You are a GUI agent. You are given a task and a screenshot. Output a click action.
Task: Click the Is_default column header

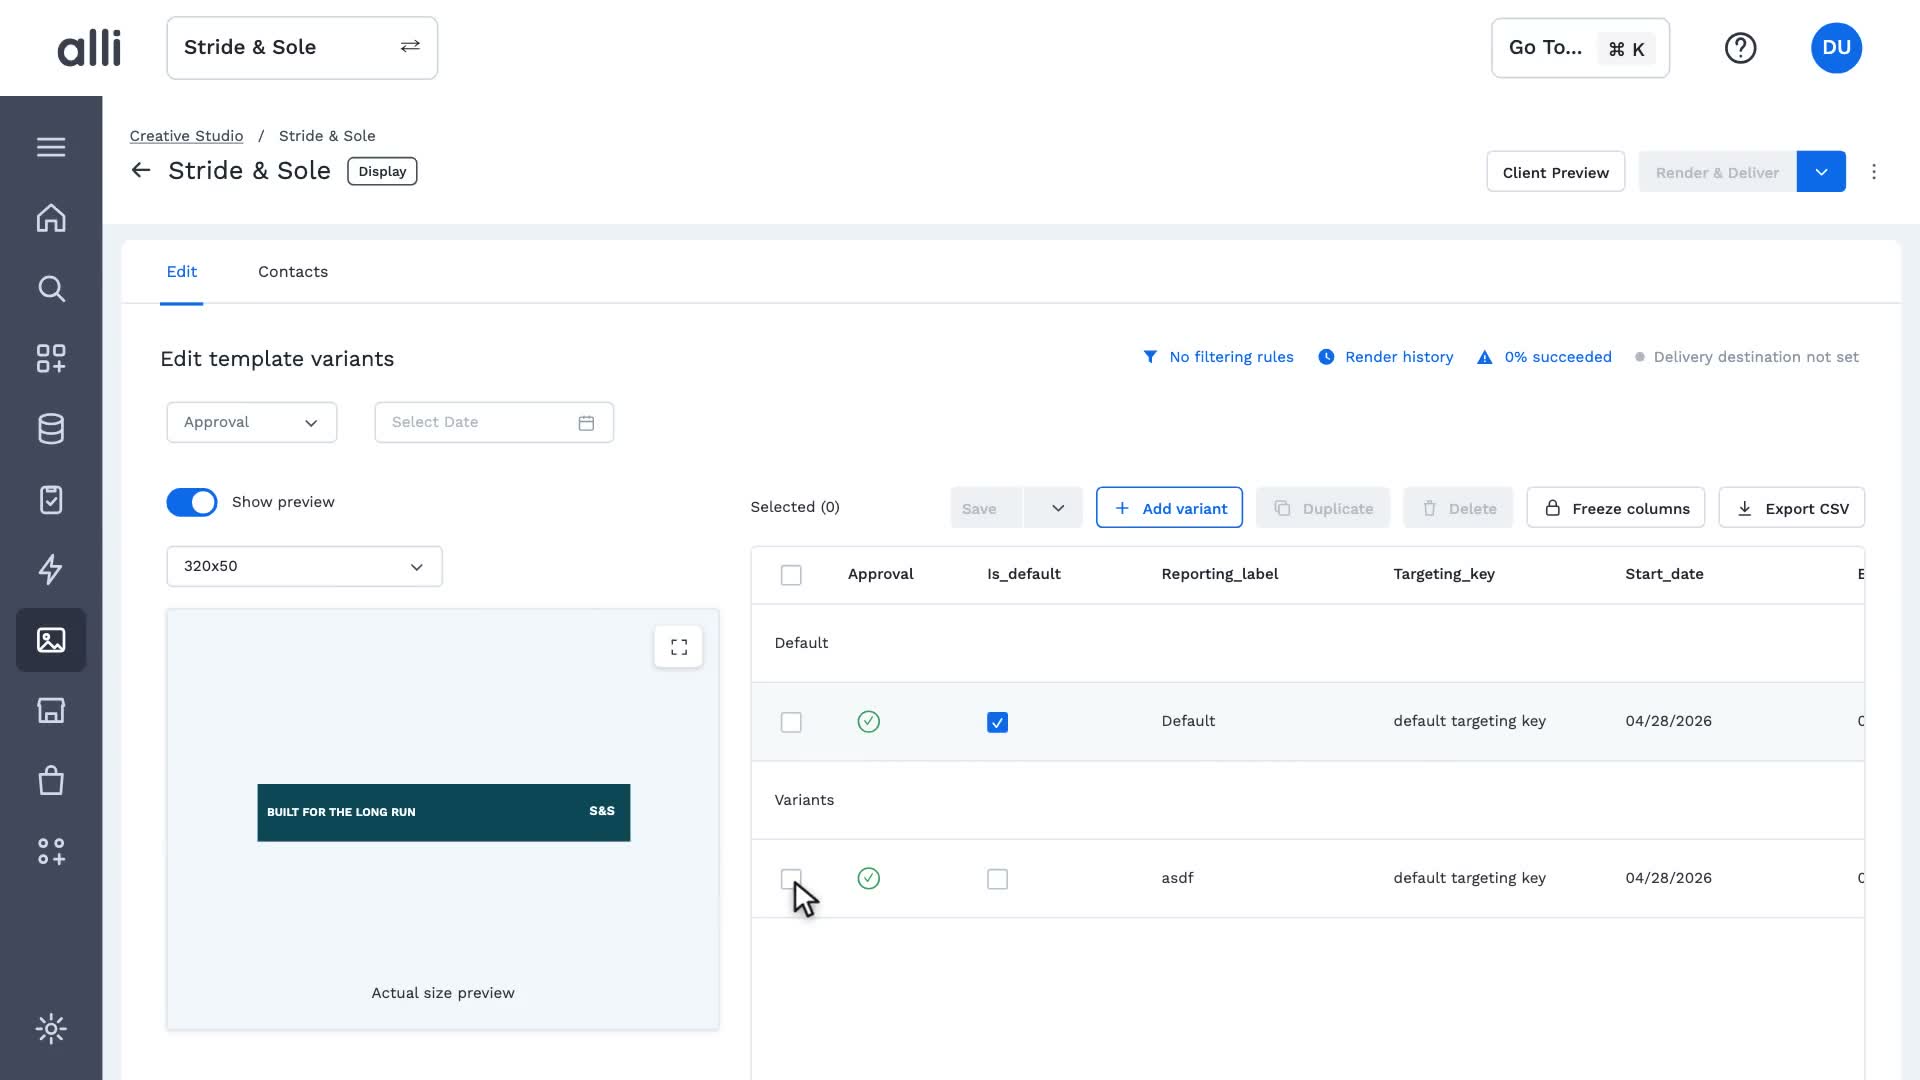pos(1023,574)
